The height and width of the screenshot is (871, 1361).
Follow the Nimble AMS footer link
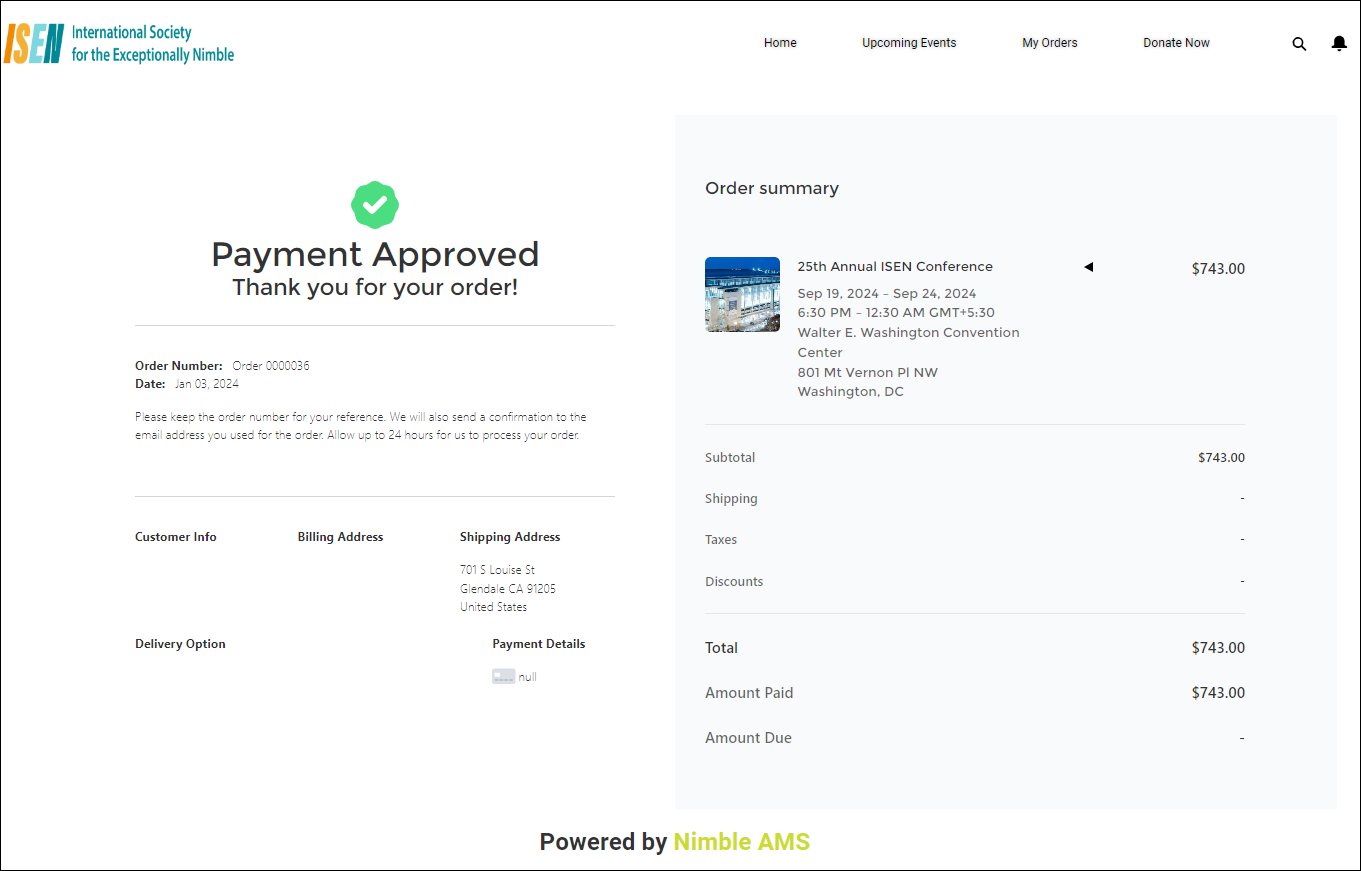(x=741, y=842)
